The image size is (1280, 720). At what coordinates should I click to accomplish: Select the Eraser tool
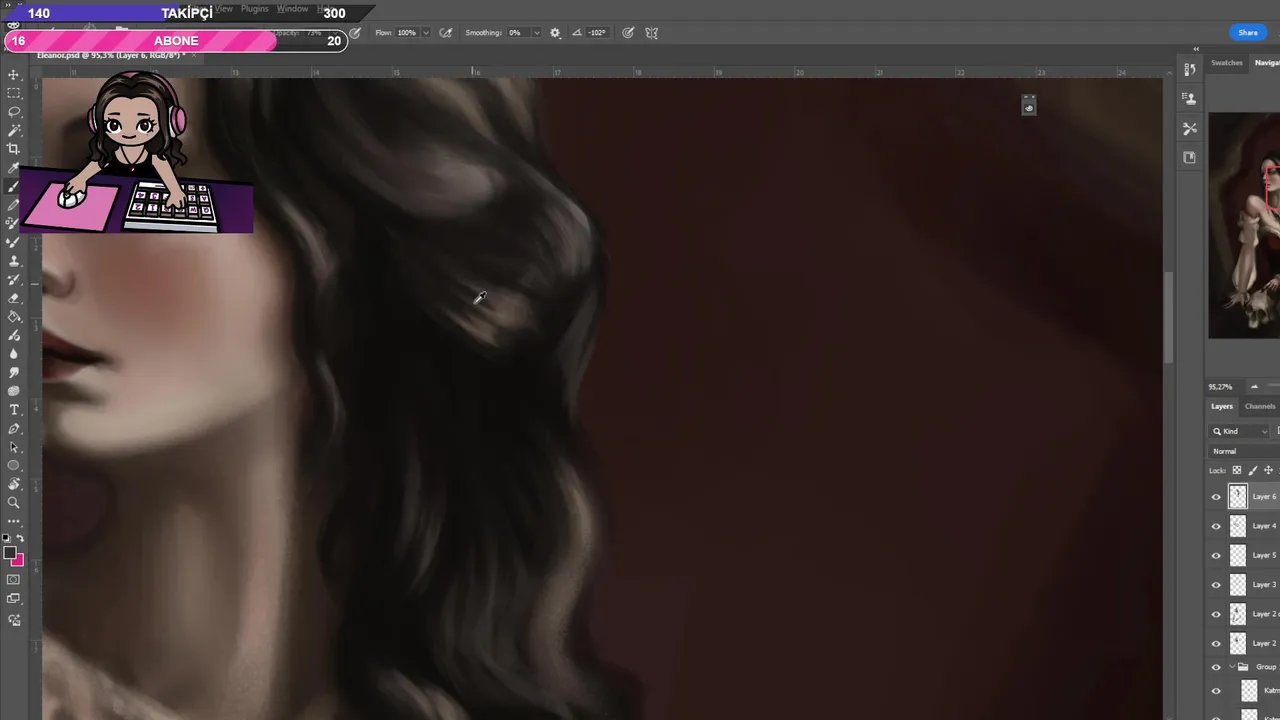pyautogui.click(x=14, y=298)
